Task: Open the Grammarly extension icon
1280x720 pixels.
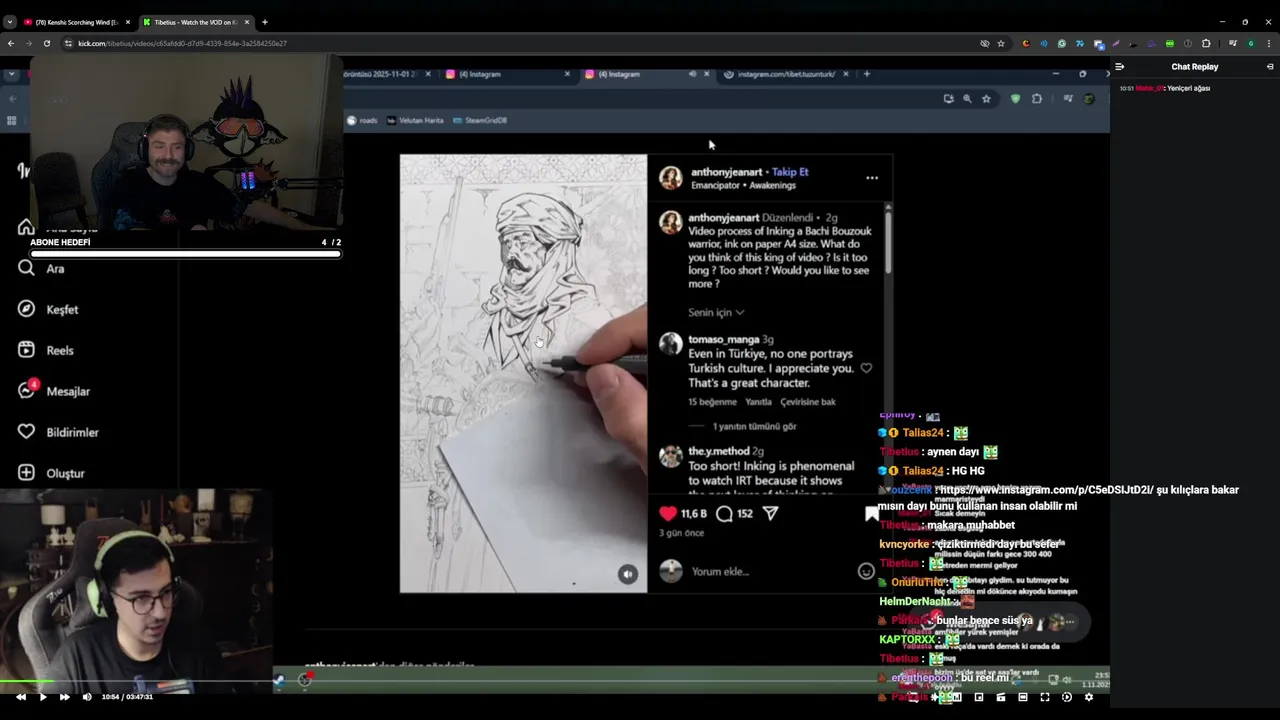Action: 1062,44
